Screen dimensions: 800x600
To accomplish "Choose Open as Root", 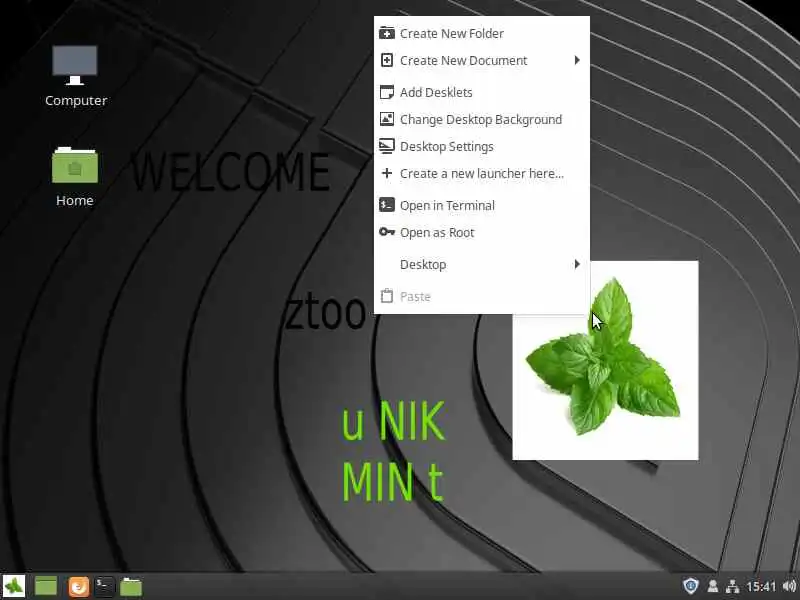I will pos(482,233).
